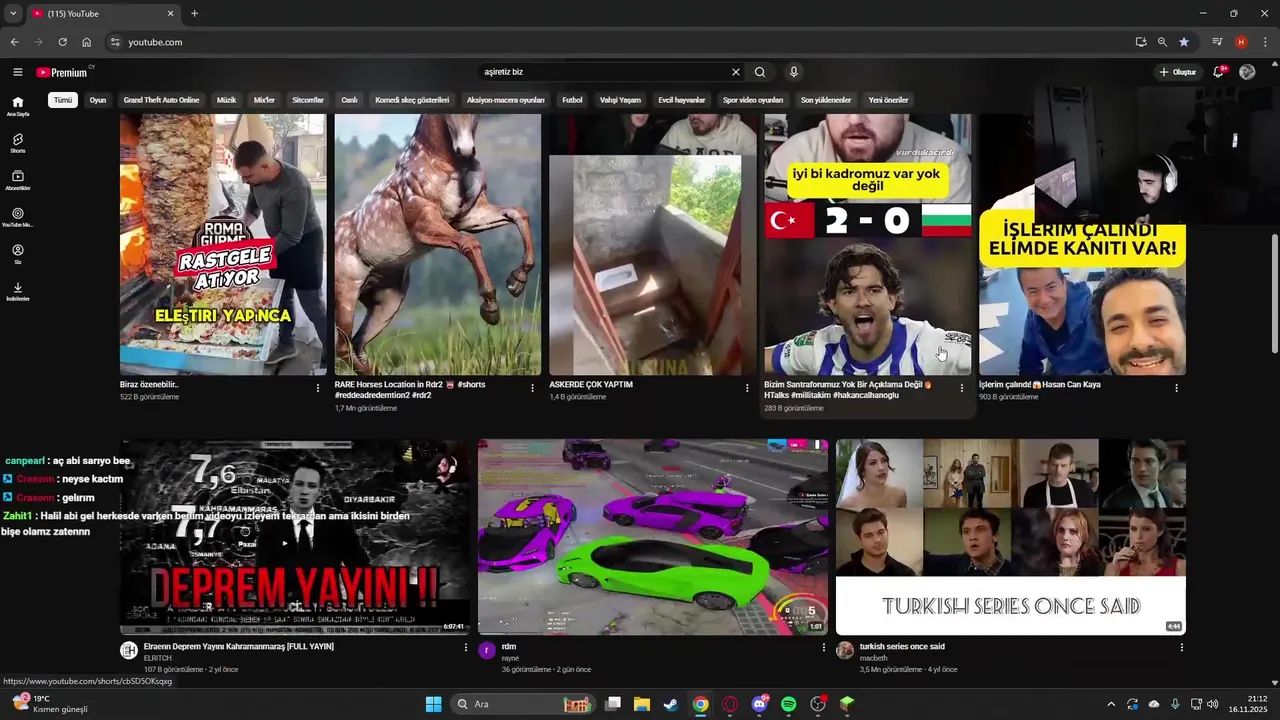The width and height of the screenshot is (1280, 720).
Task: Select the Canlı filter chip
Action: (349, 100)
